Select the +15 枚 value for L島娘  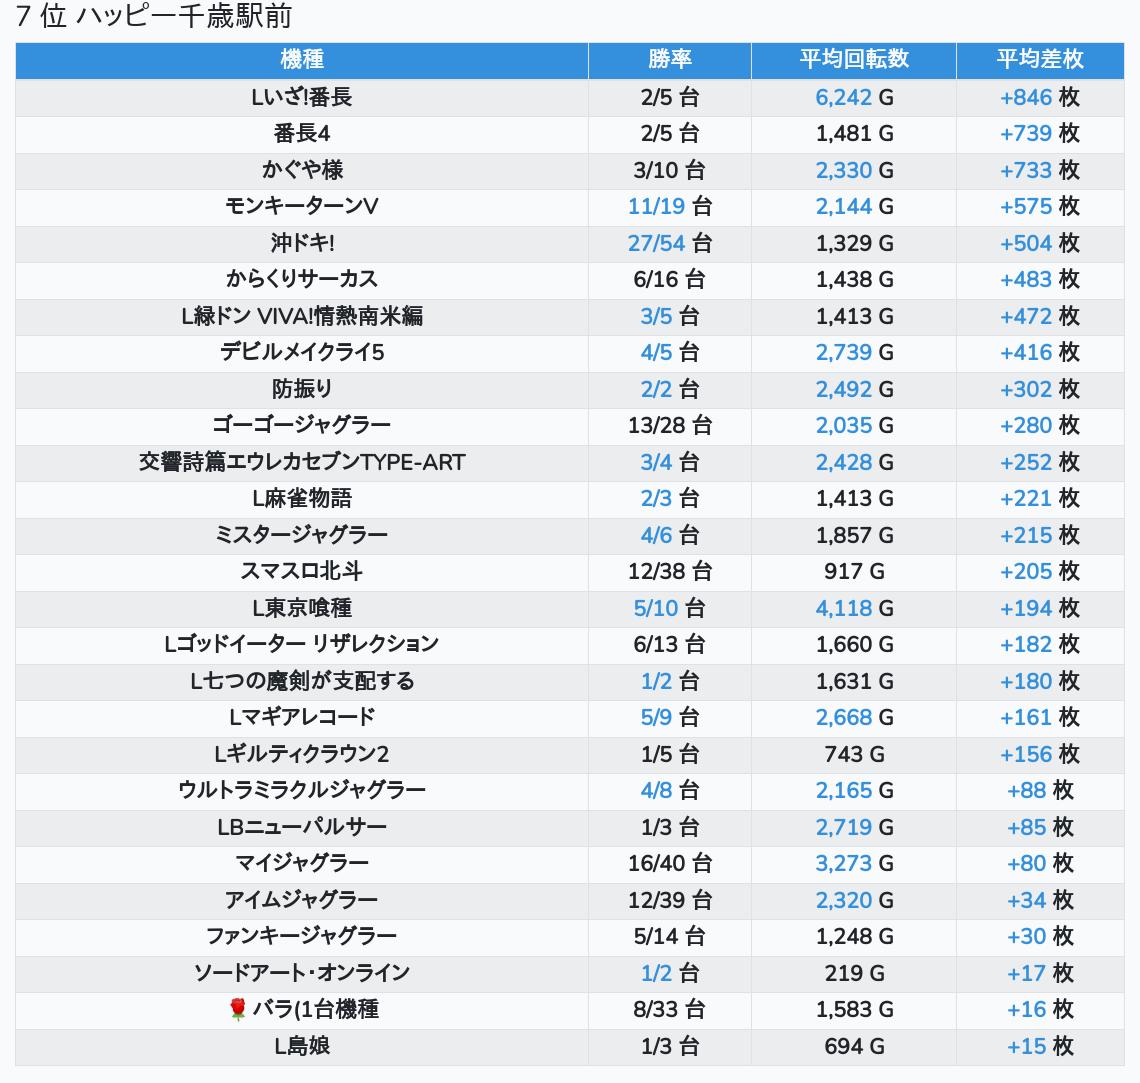tap(1040, 1047)
